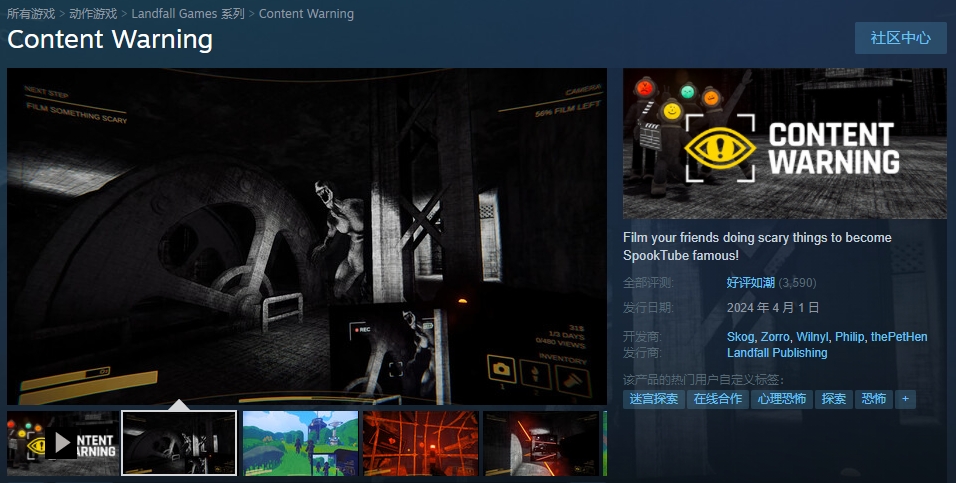Open developer Zorro link
The width and height of the screenshot is (956, 483).
click(x=775, y=337)
